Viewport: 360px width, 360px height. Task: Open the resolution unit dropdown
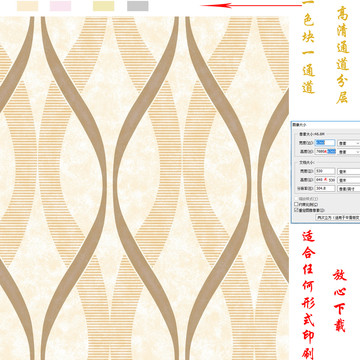[349, 189]
